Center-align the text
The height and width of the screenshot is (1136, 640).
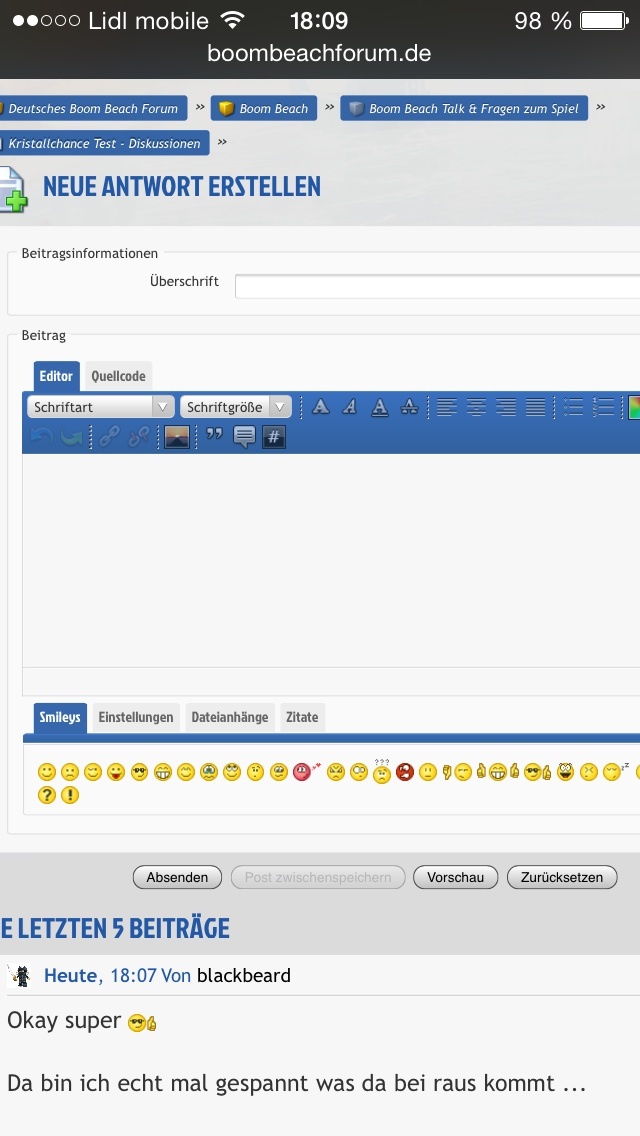coord(476,407)
